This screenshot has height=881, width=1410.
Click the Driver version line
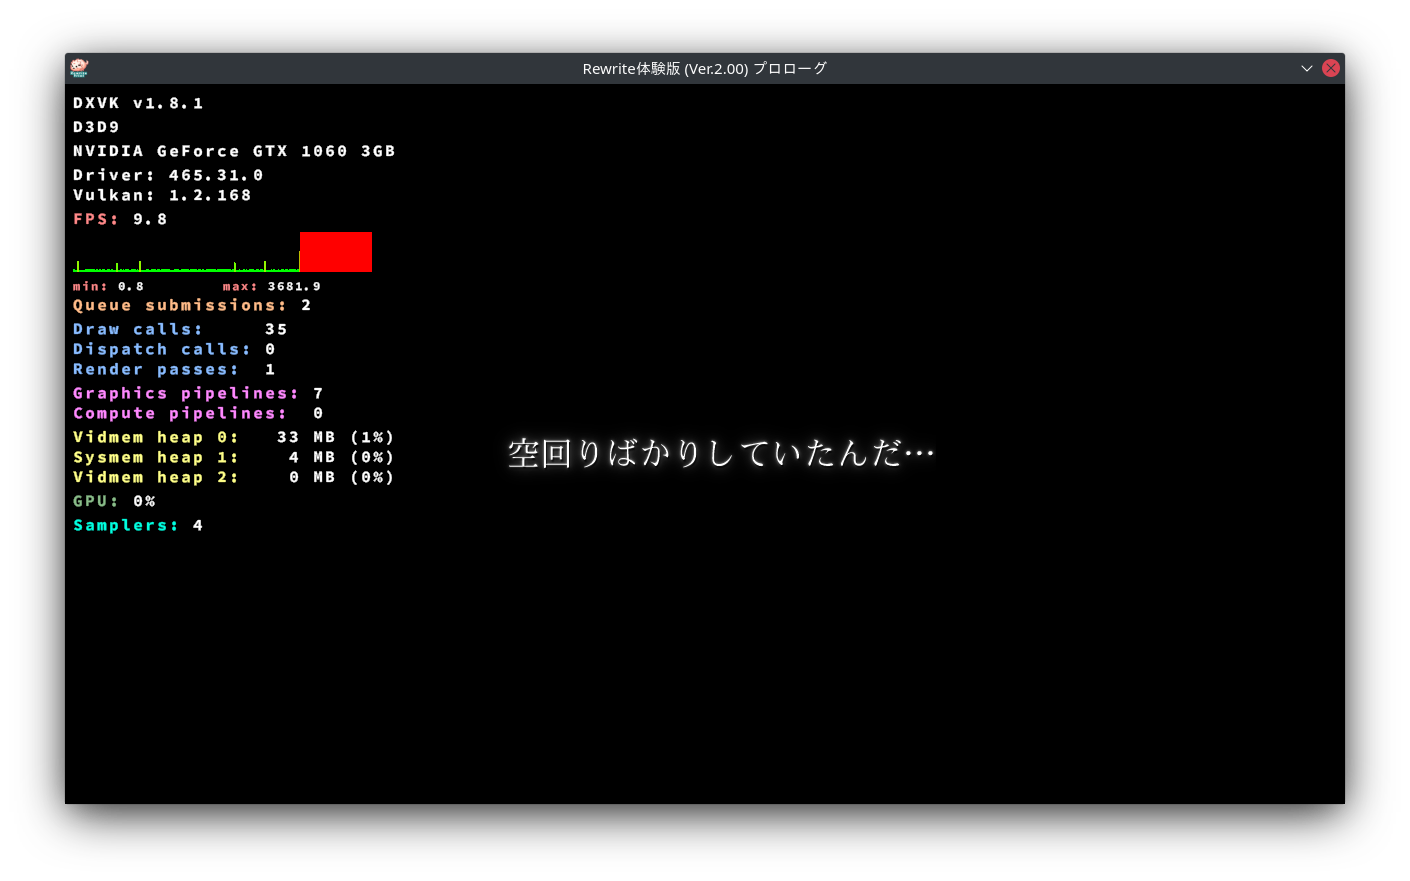pos(168,175)
